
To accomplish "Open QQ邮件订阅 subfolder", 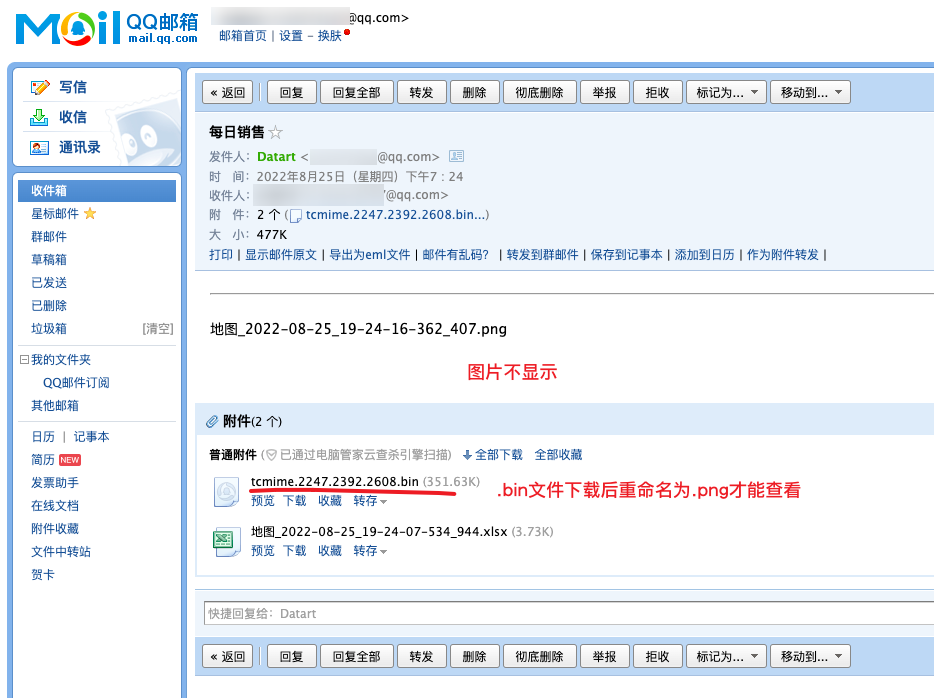I will (x=76, y=382).
